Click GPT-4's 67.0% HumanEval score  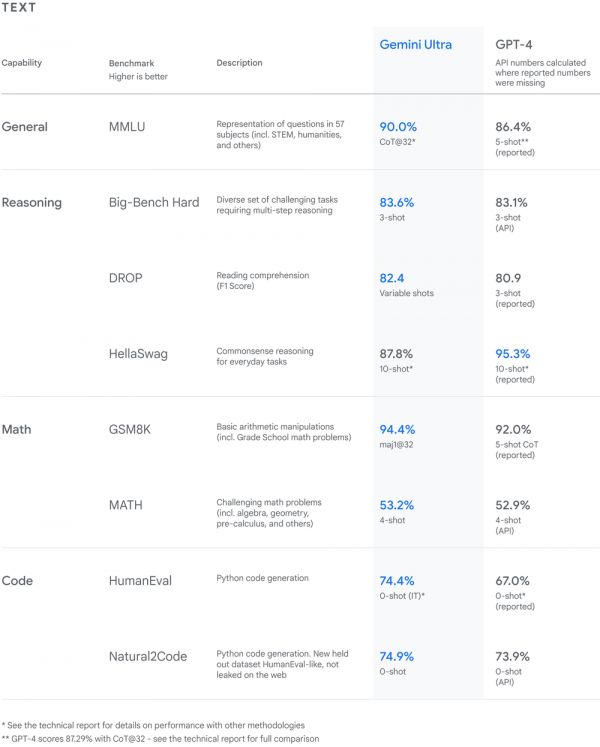(x=513, y=580)
